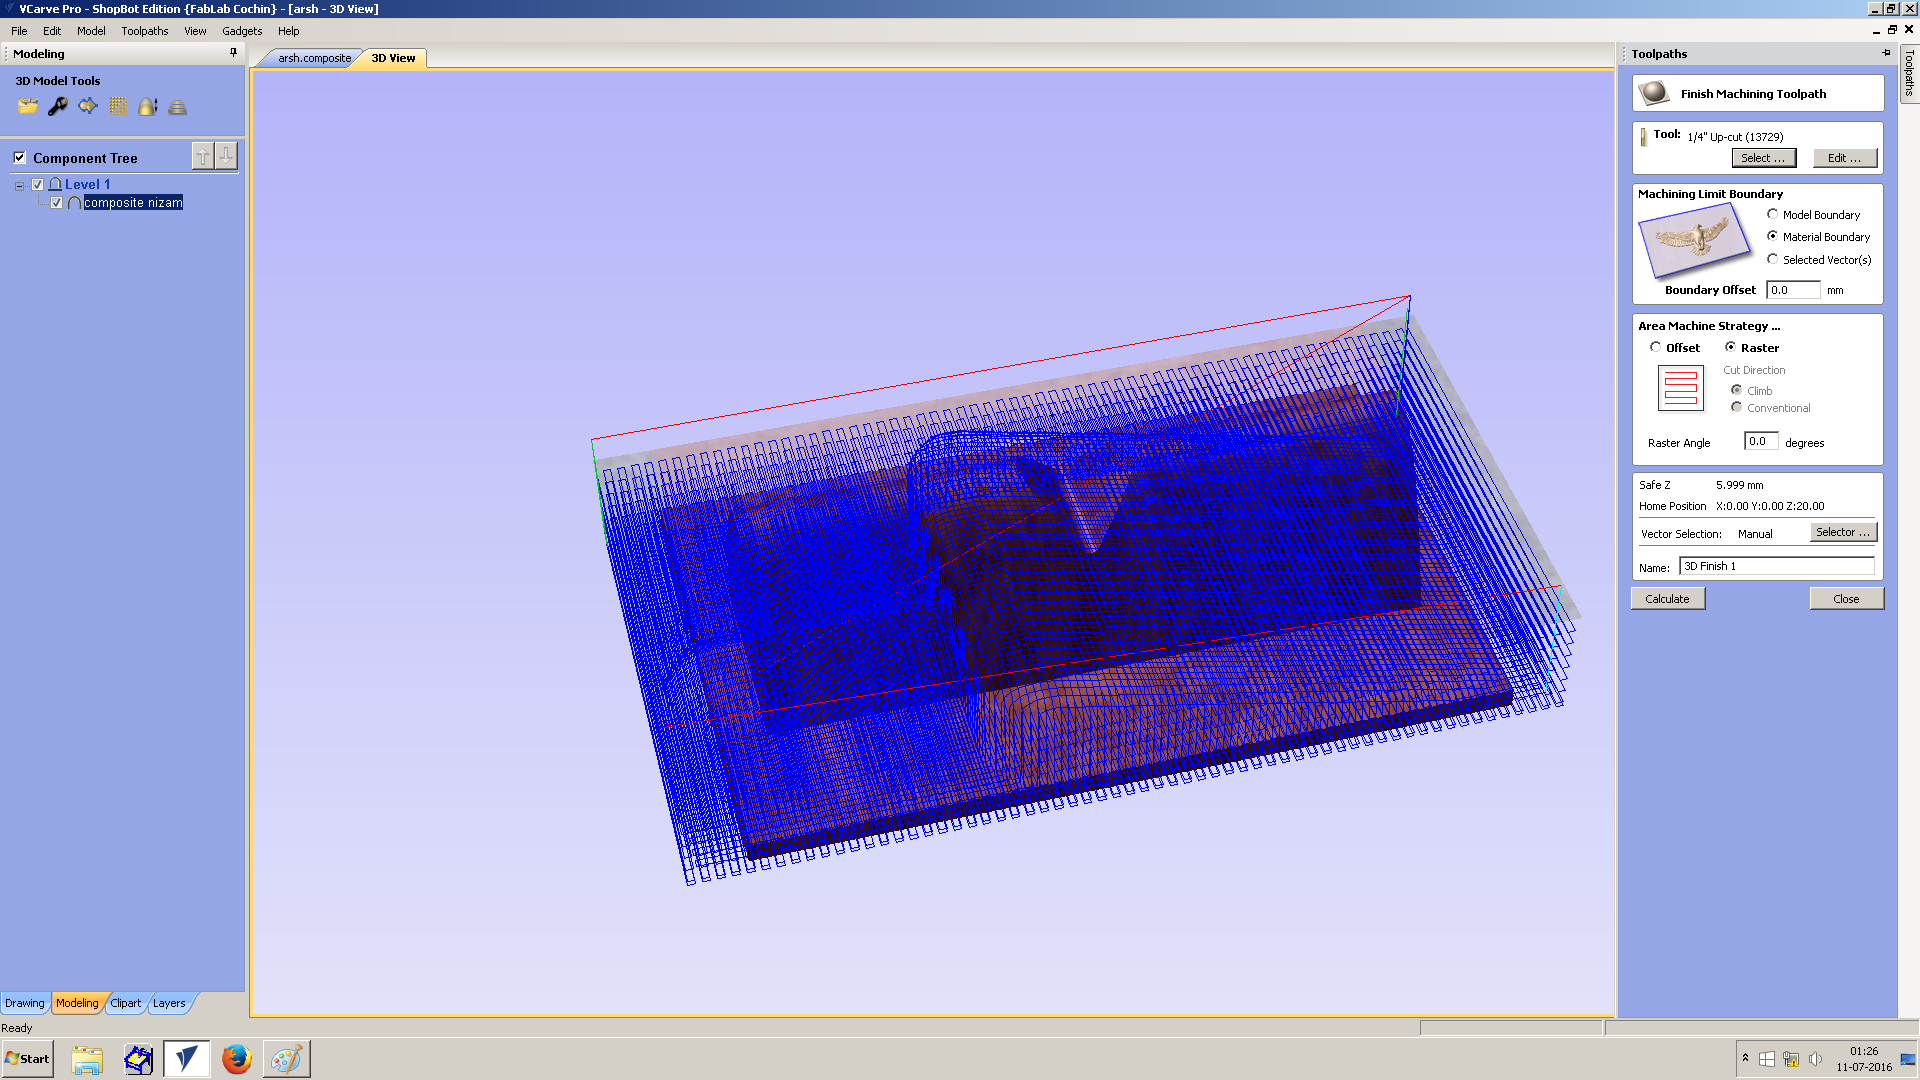Viewport: 1920px width, 1080px height.
Task: Open the File menu
Action: [19, 31]
